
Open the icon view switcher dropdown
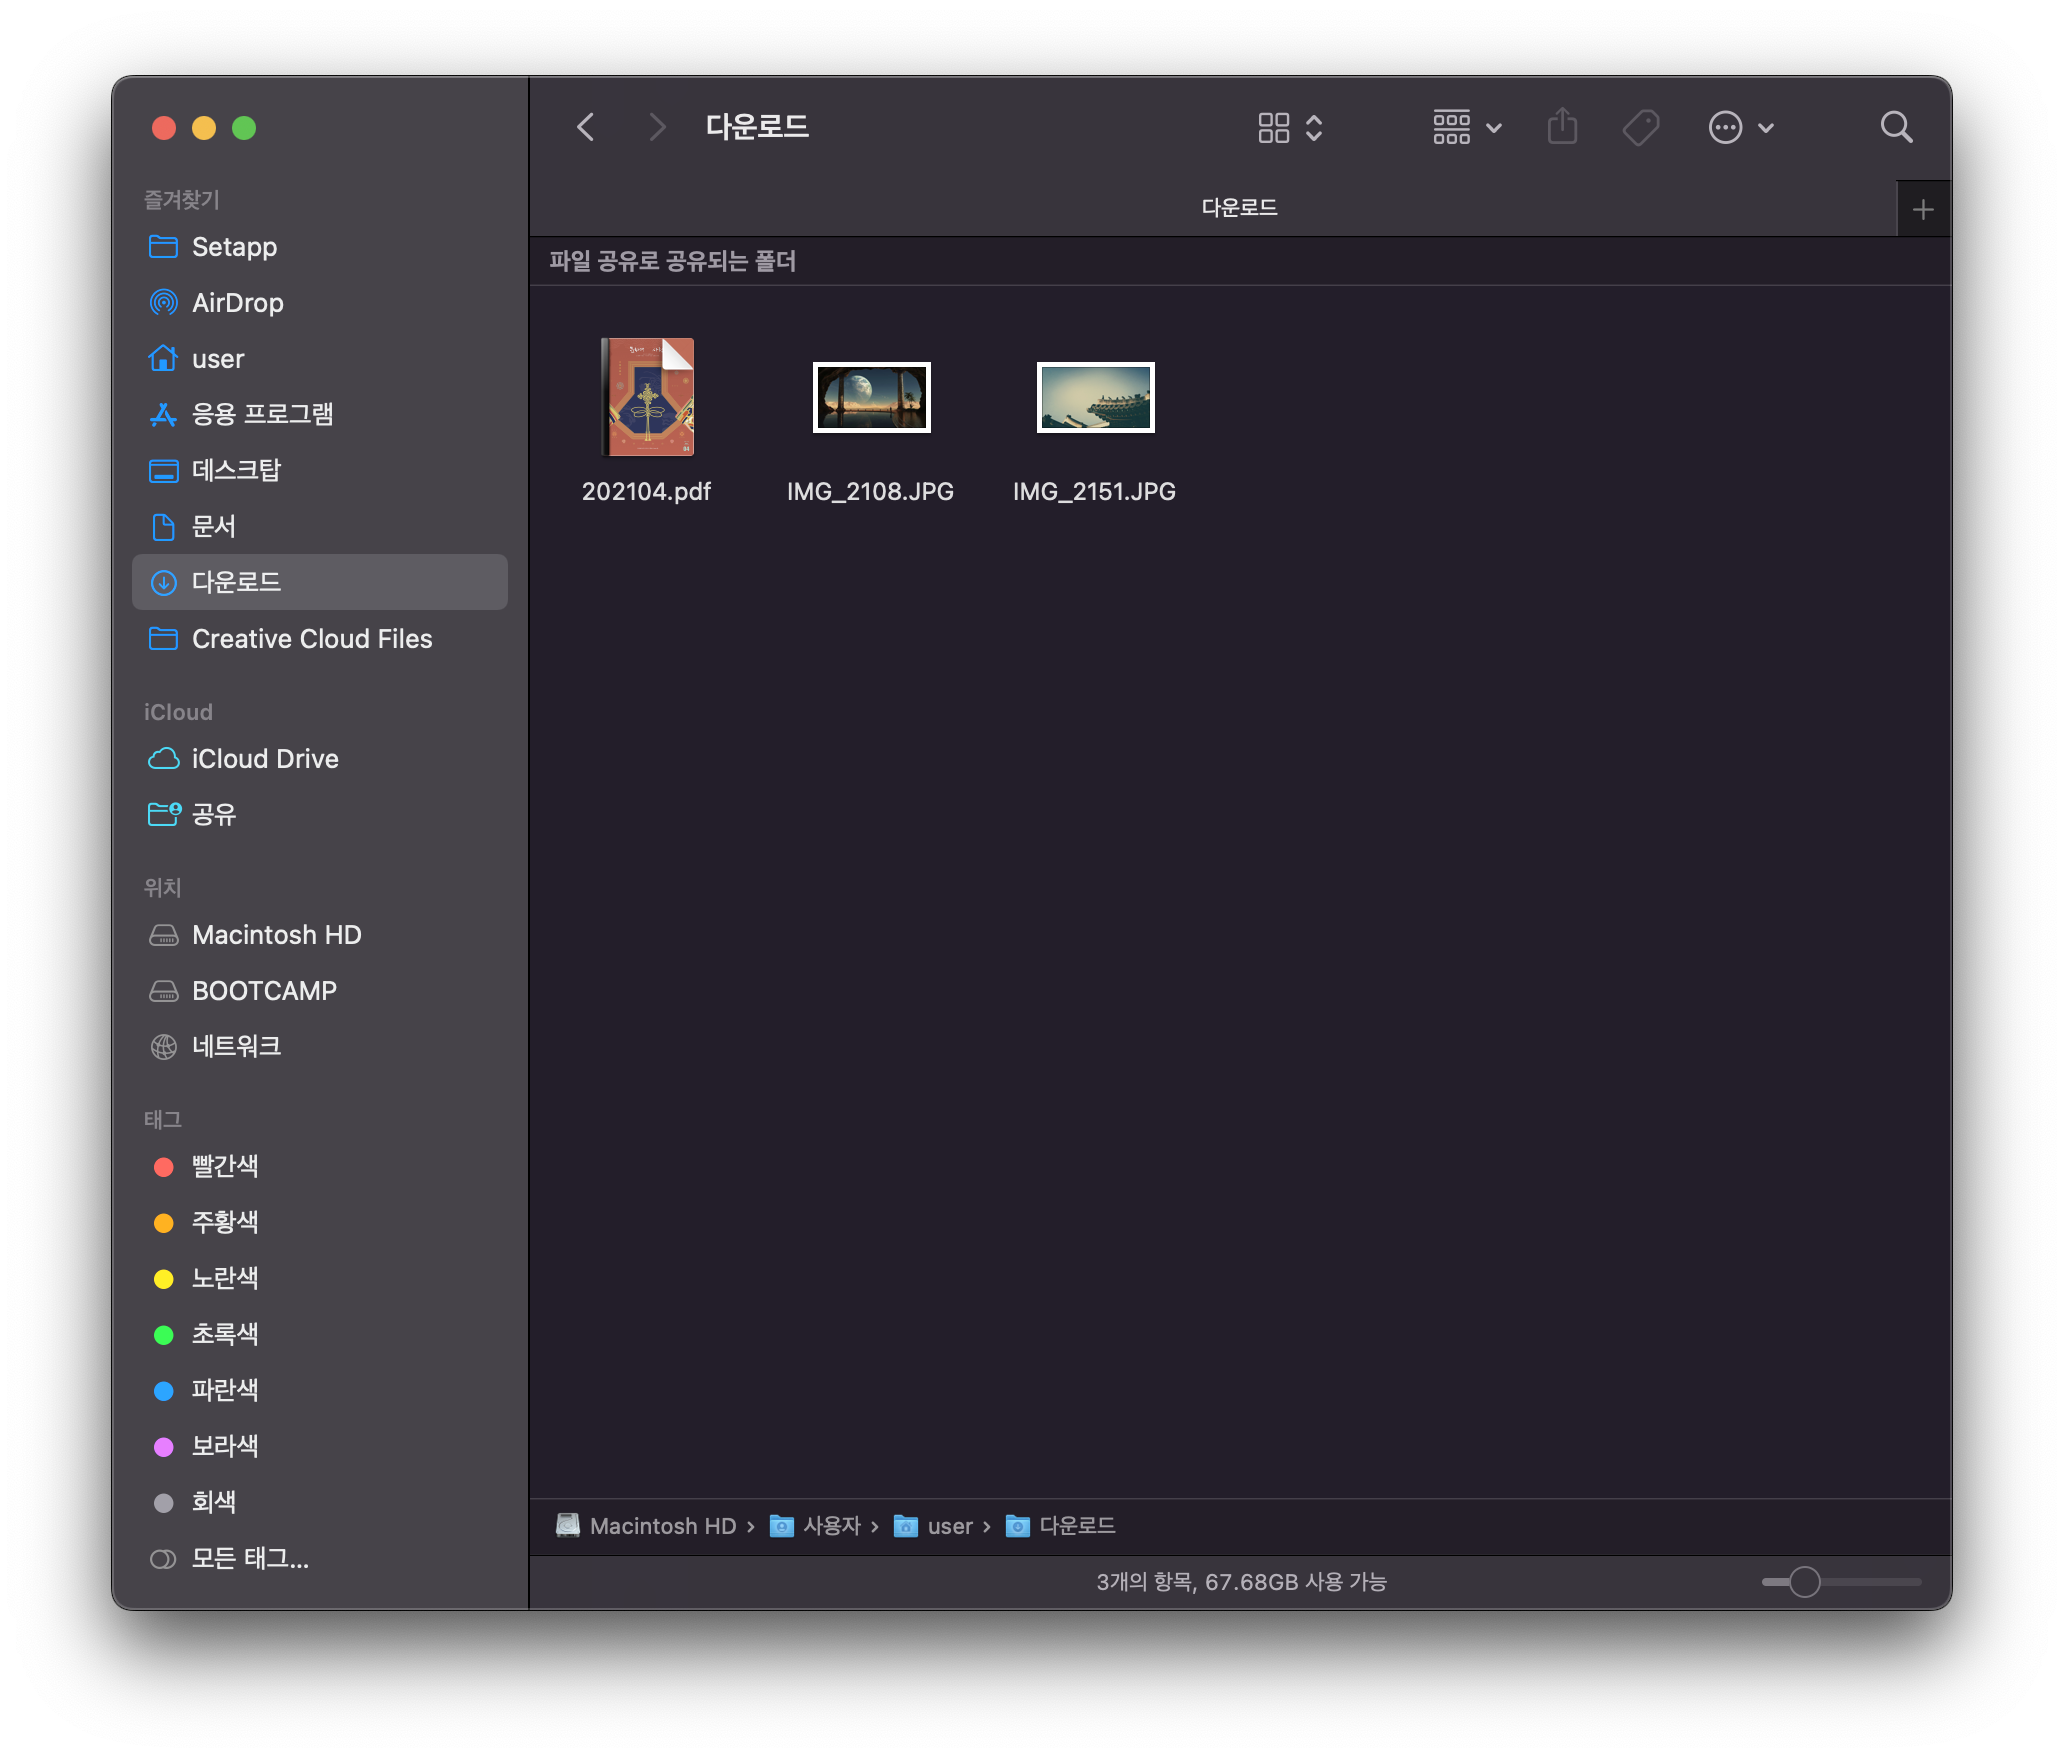[x=1290, y=128]
